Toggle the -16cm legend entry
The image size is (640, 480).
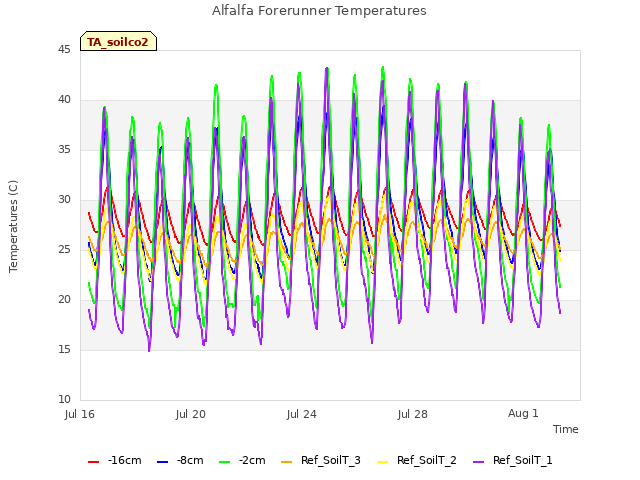point(115,461)
